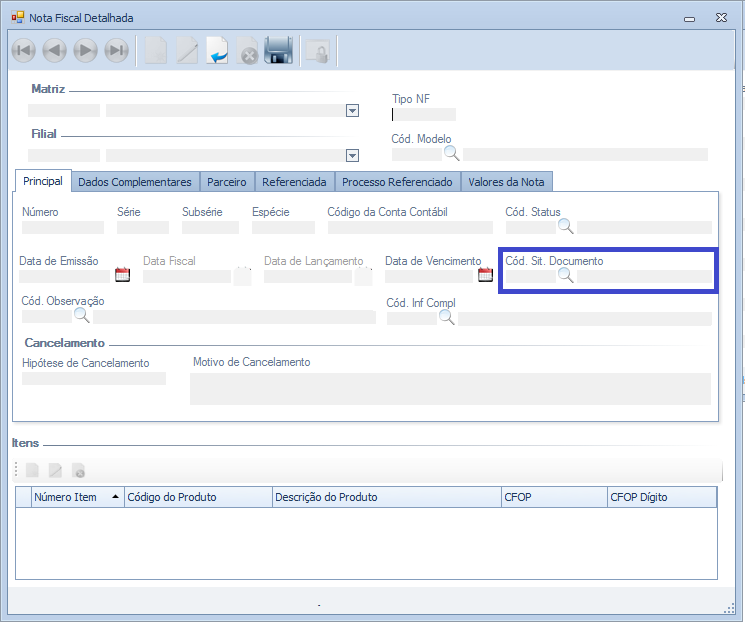Click the Save floppy disk icon
The width and height of the screenshot is (745, 622).
278,51
